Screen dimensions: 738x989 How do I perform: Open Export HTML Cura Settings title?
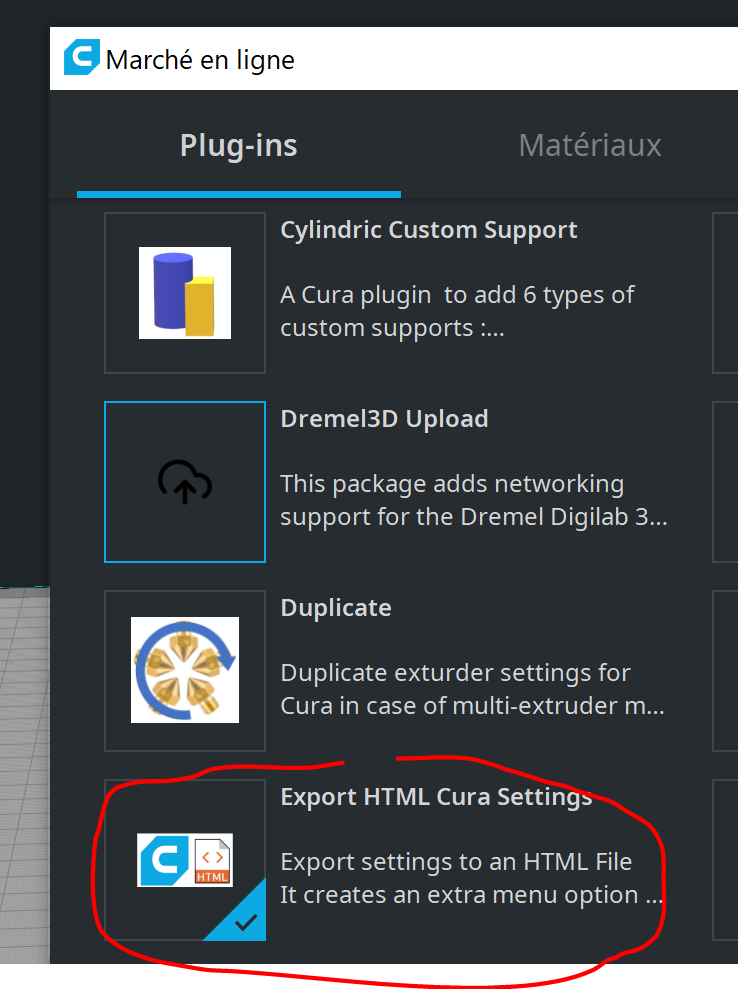(x=436, y=797)
